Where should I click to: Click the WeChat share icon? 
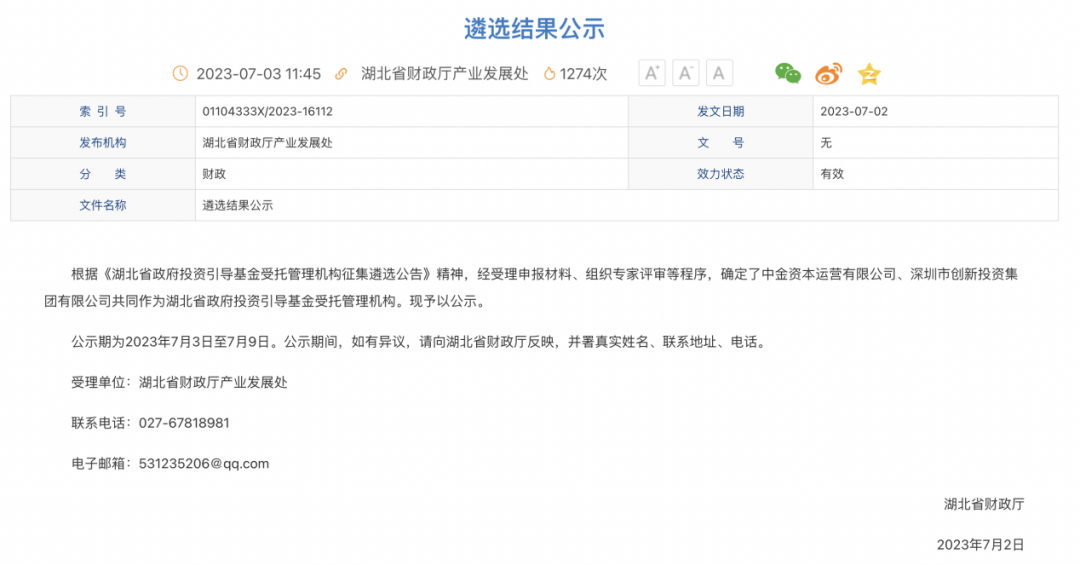click(x=787, y=73)
